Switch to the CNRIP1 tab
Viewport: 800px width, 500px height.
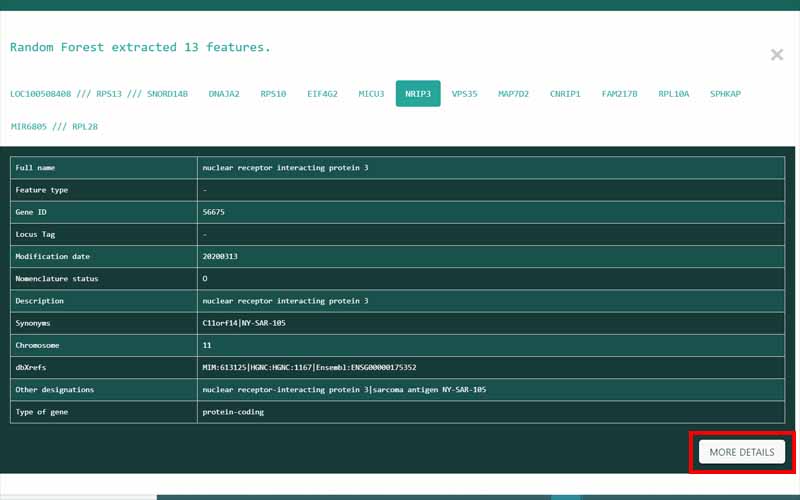565,94
